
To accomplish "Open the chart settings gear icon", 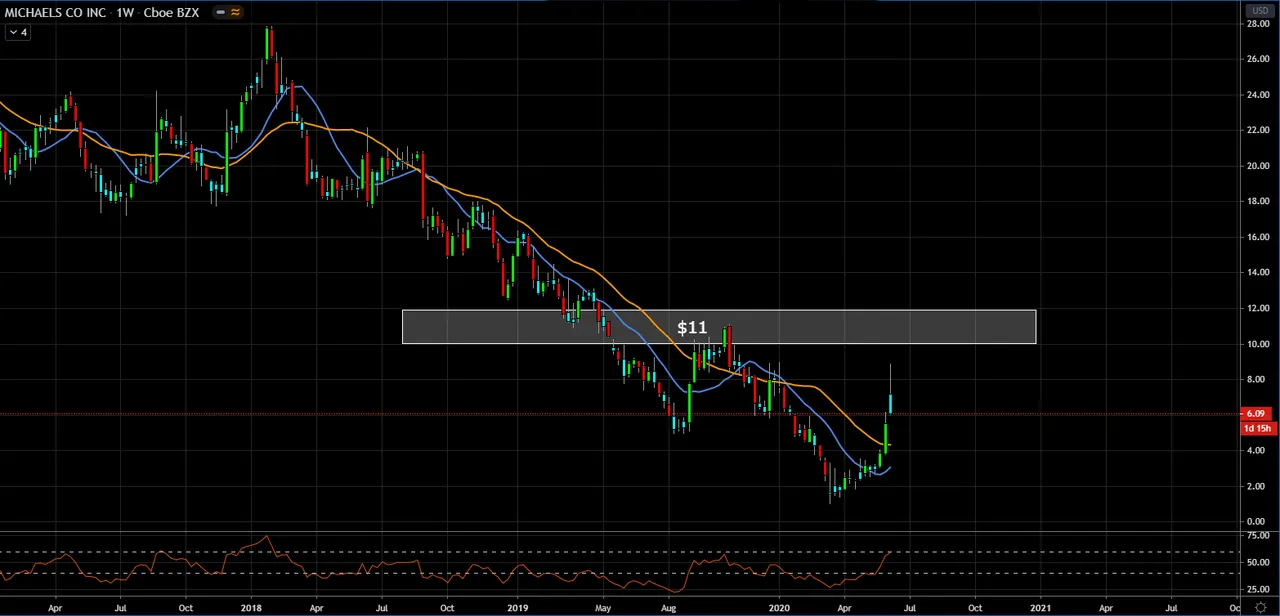I will [1260, 607].
